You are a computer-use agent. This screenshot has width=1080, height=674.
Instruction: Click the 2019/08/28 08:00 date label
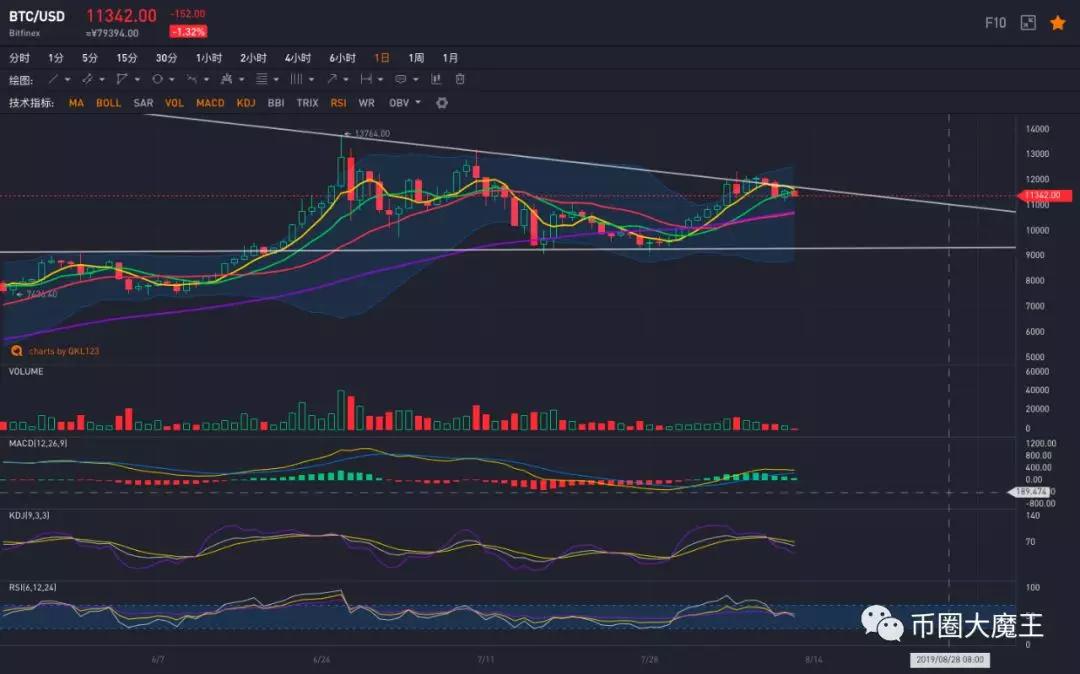(949, 659)
